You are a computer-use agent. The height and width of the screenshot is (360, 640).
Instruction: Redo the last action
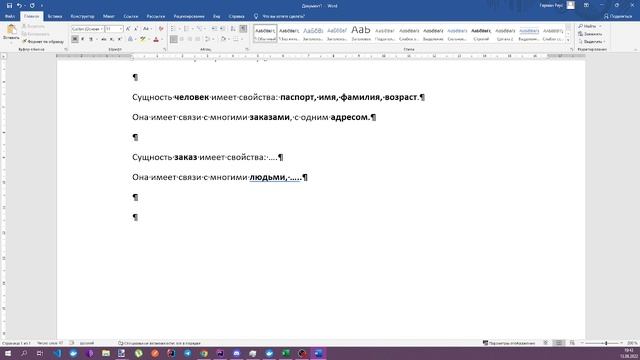(x=32, y=6)
